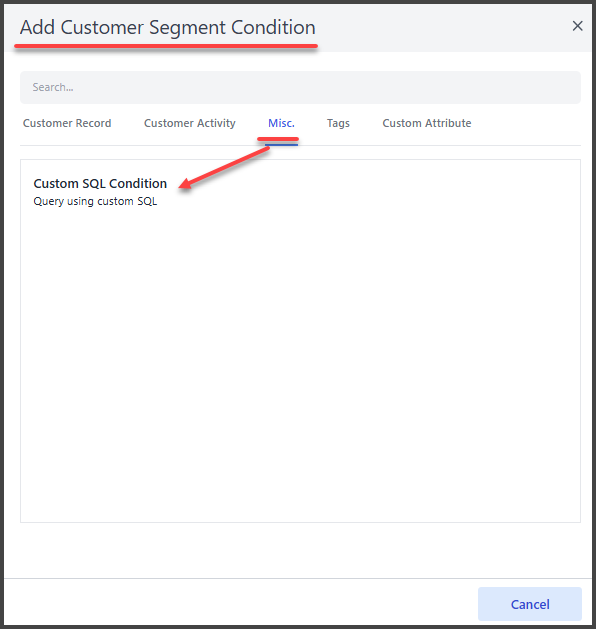Click the empty area of the condition list panel
Viewport: 596px width, 629px height.
(x=300, y=361)
